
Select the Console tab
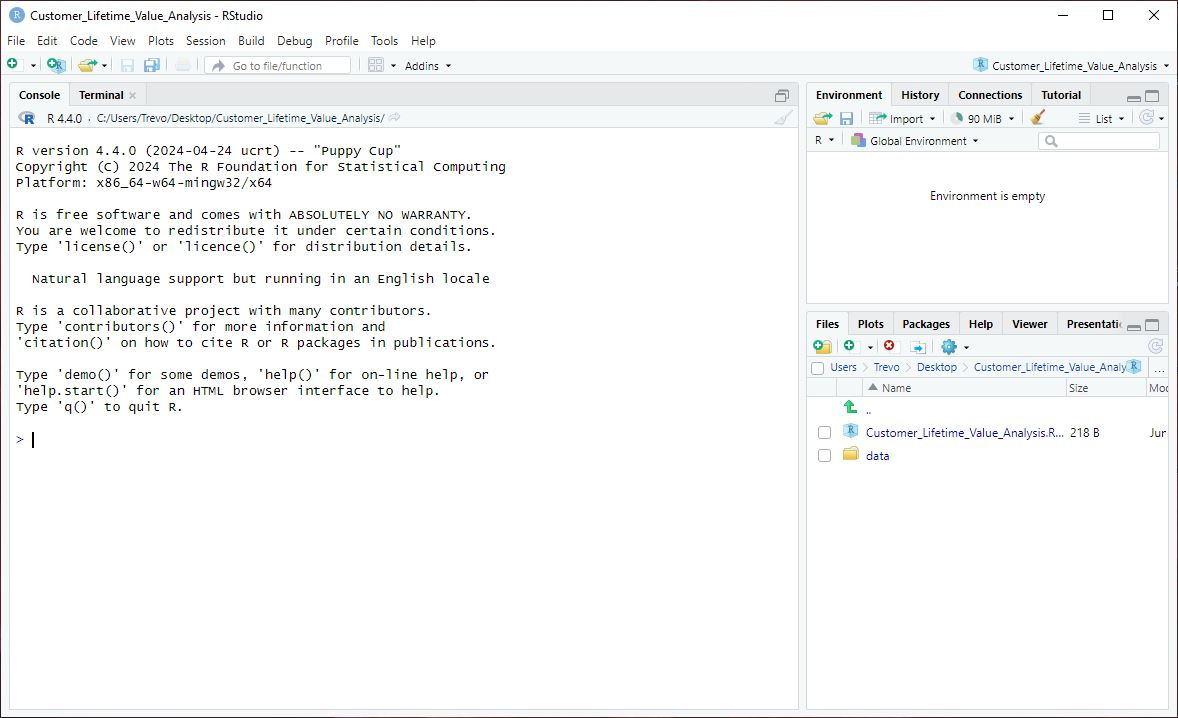tap(39, 95)
